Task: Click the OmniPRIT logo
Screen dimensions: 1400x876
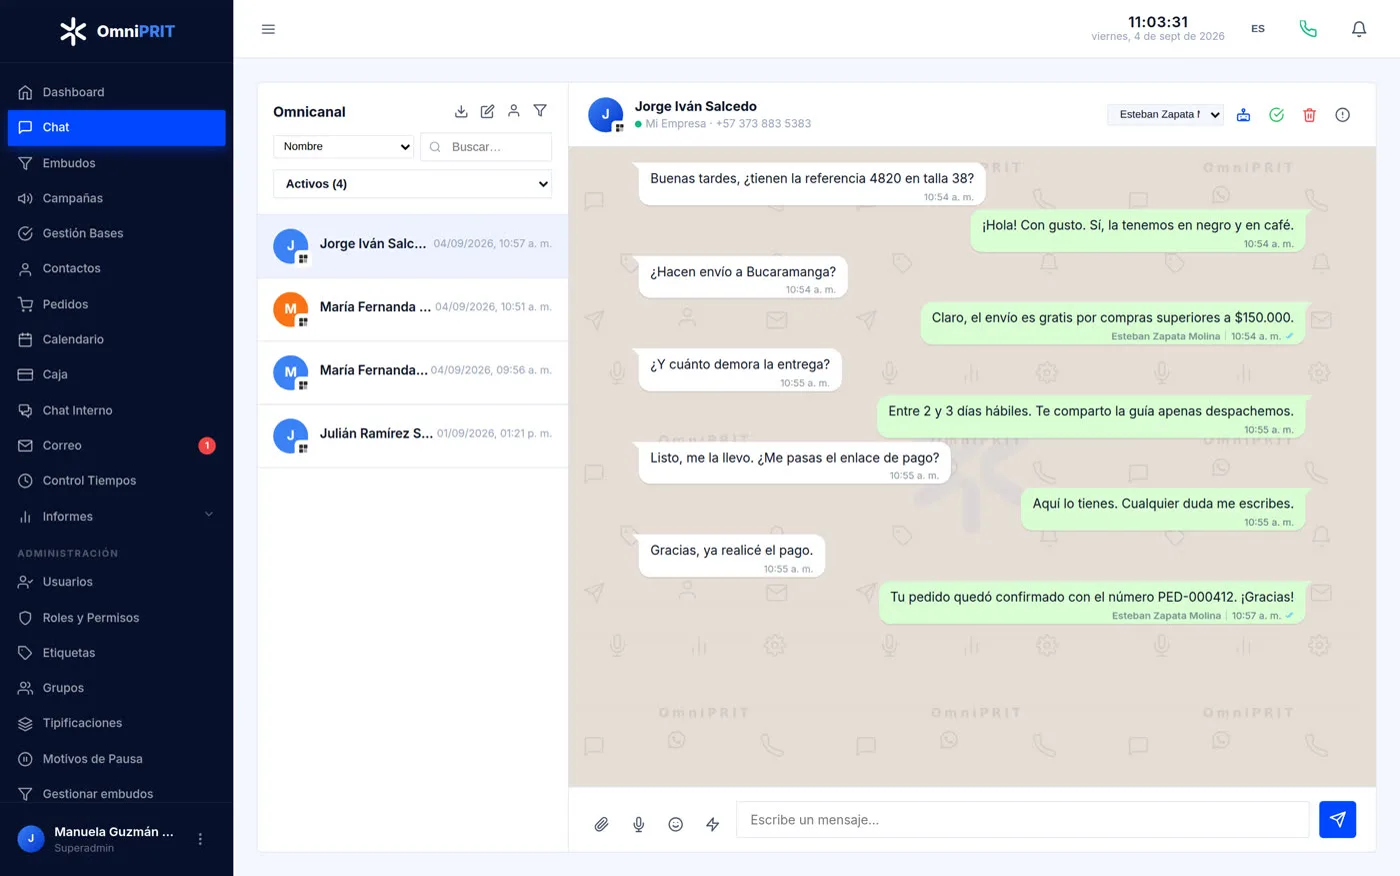Action: [116, 31]
